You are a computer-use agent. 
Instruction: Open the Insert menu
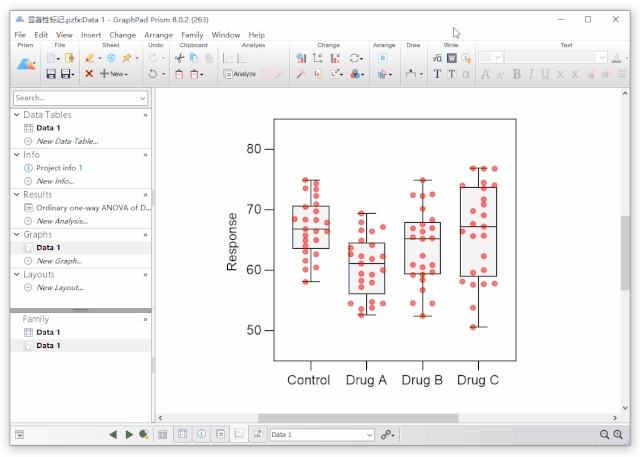91,35
